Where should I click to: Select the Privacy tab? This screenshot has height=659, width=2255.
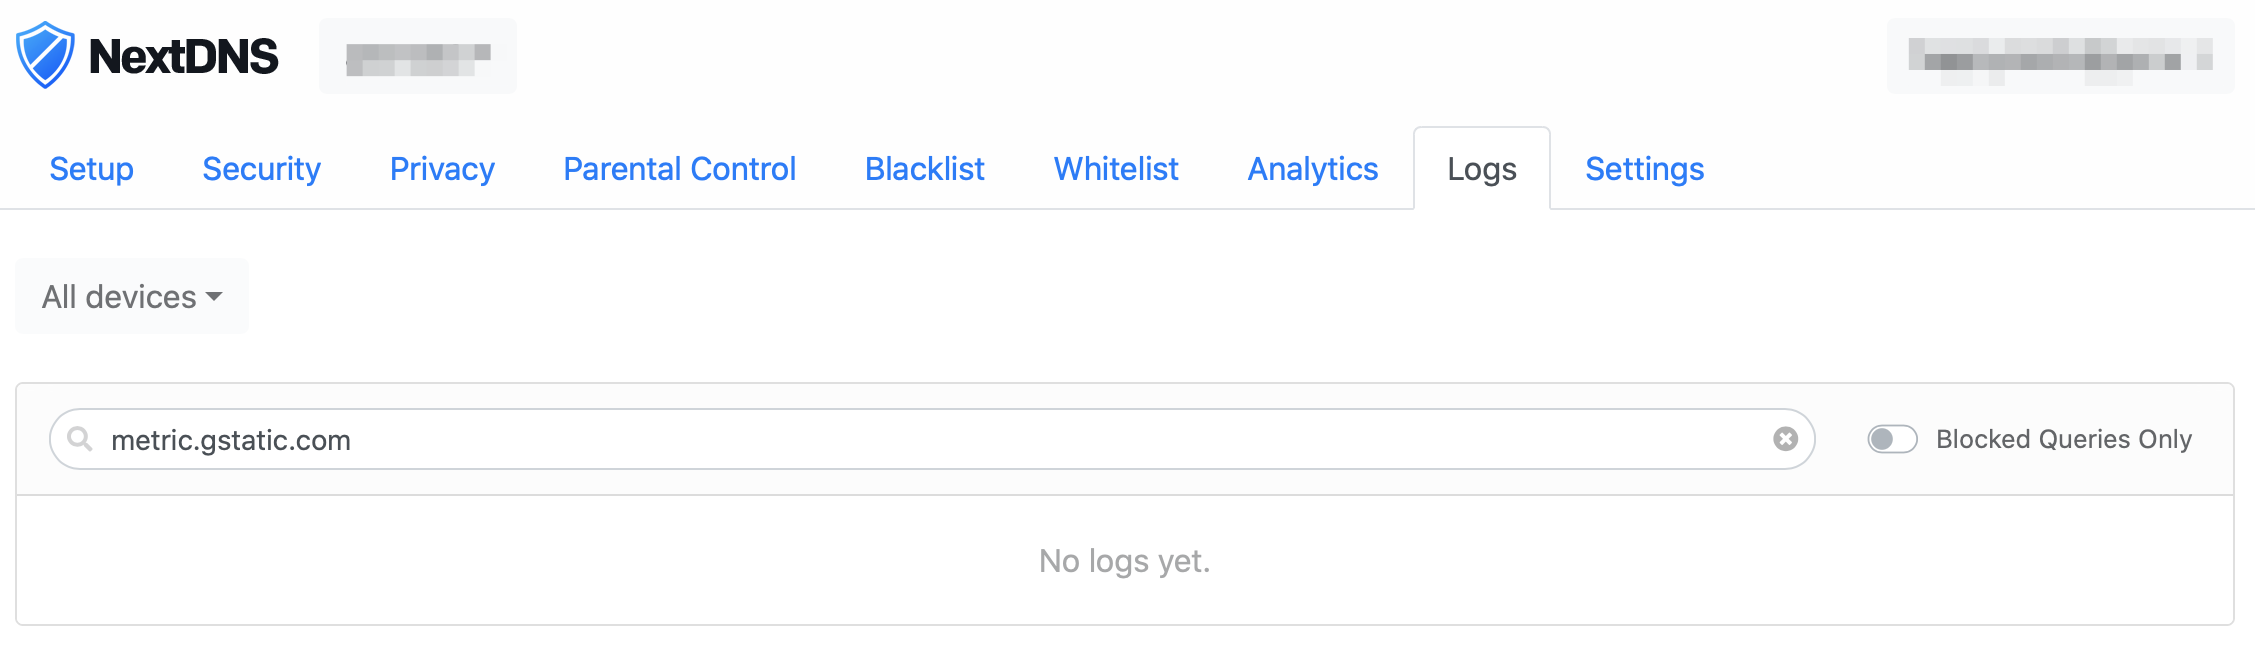[x=441, y=169]
